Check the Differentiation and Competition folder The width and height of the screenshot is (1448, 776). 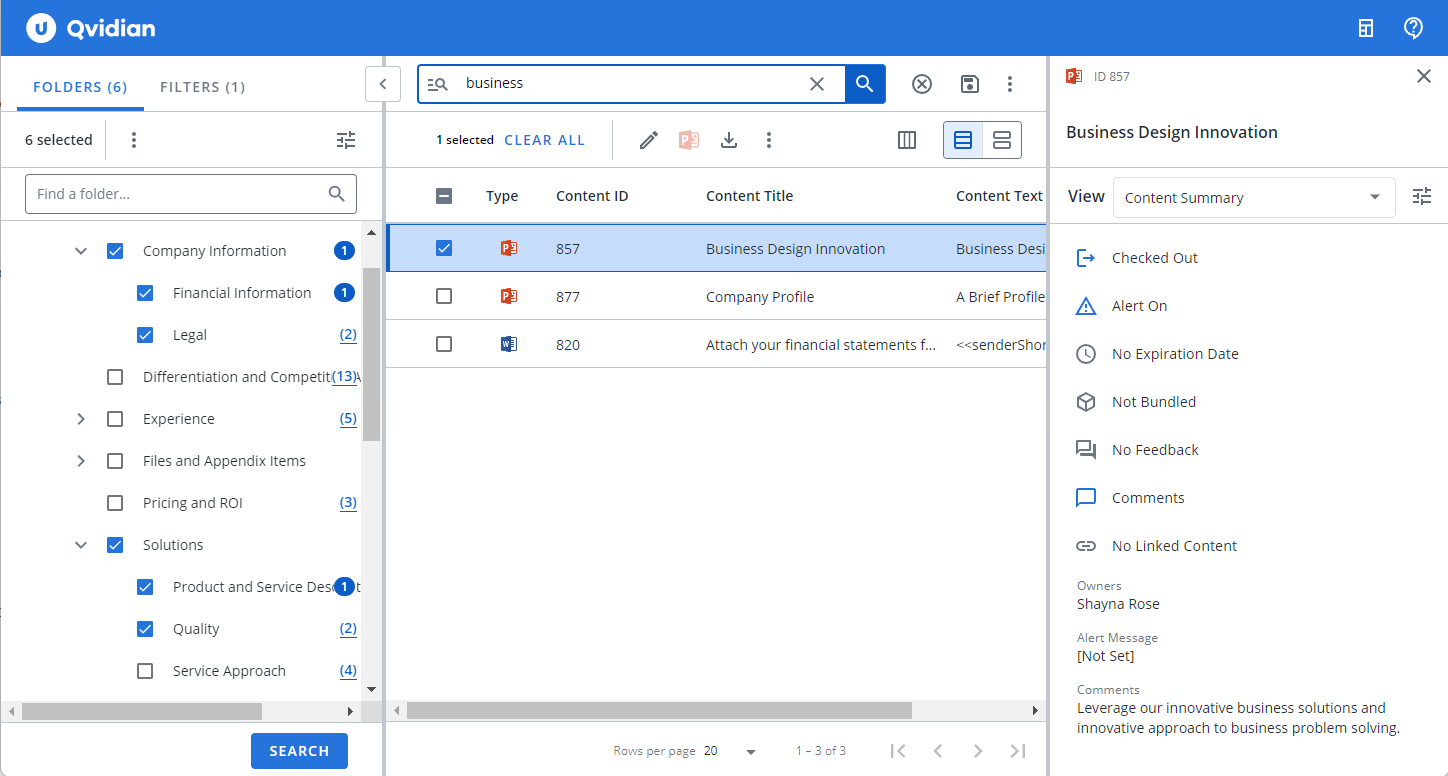115,377
